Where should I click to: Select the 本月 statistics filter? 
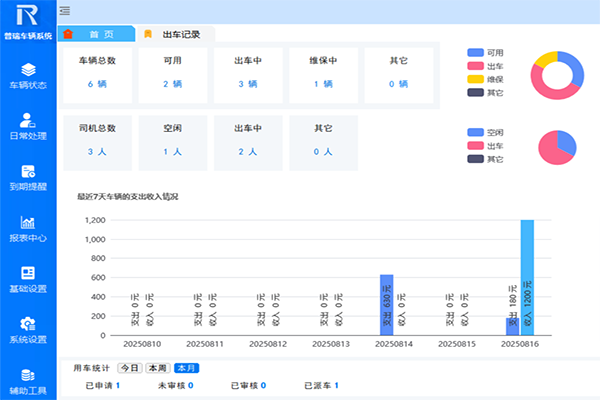tap(186, 369)
